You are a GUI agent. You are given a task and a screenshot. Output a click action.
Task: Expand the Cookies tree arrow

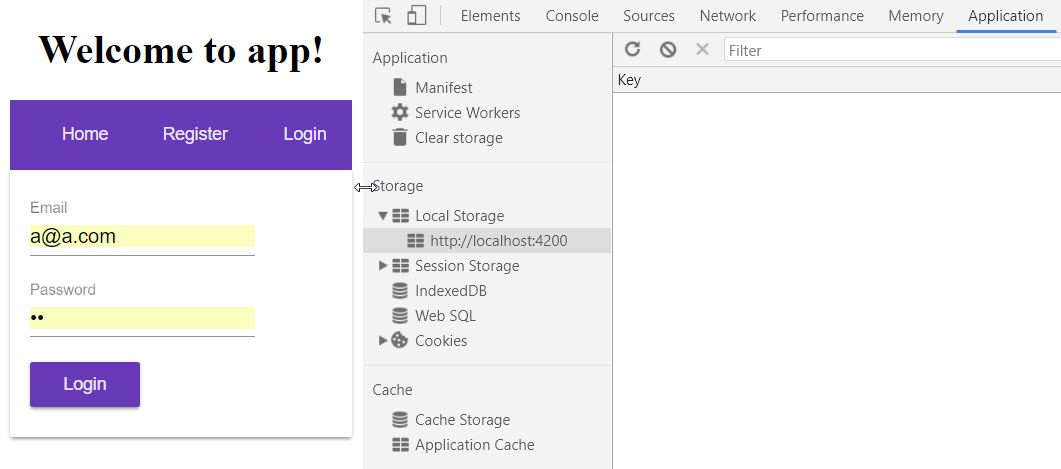pyautogui.click(x=383, y=340)
